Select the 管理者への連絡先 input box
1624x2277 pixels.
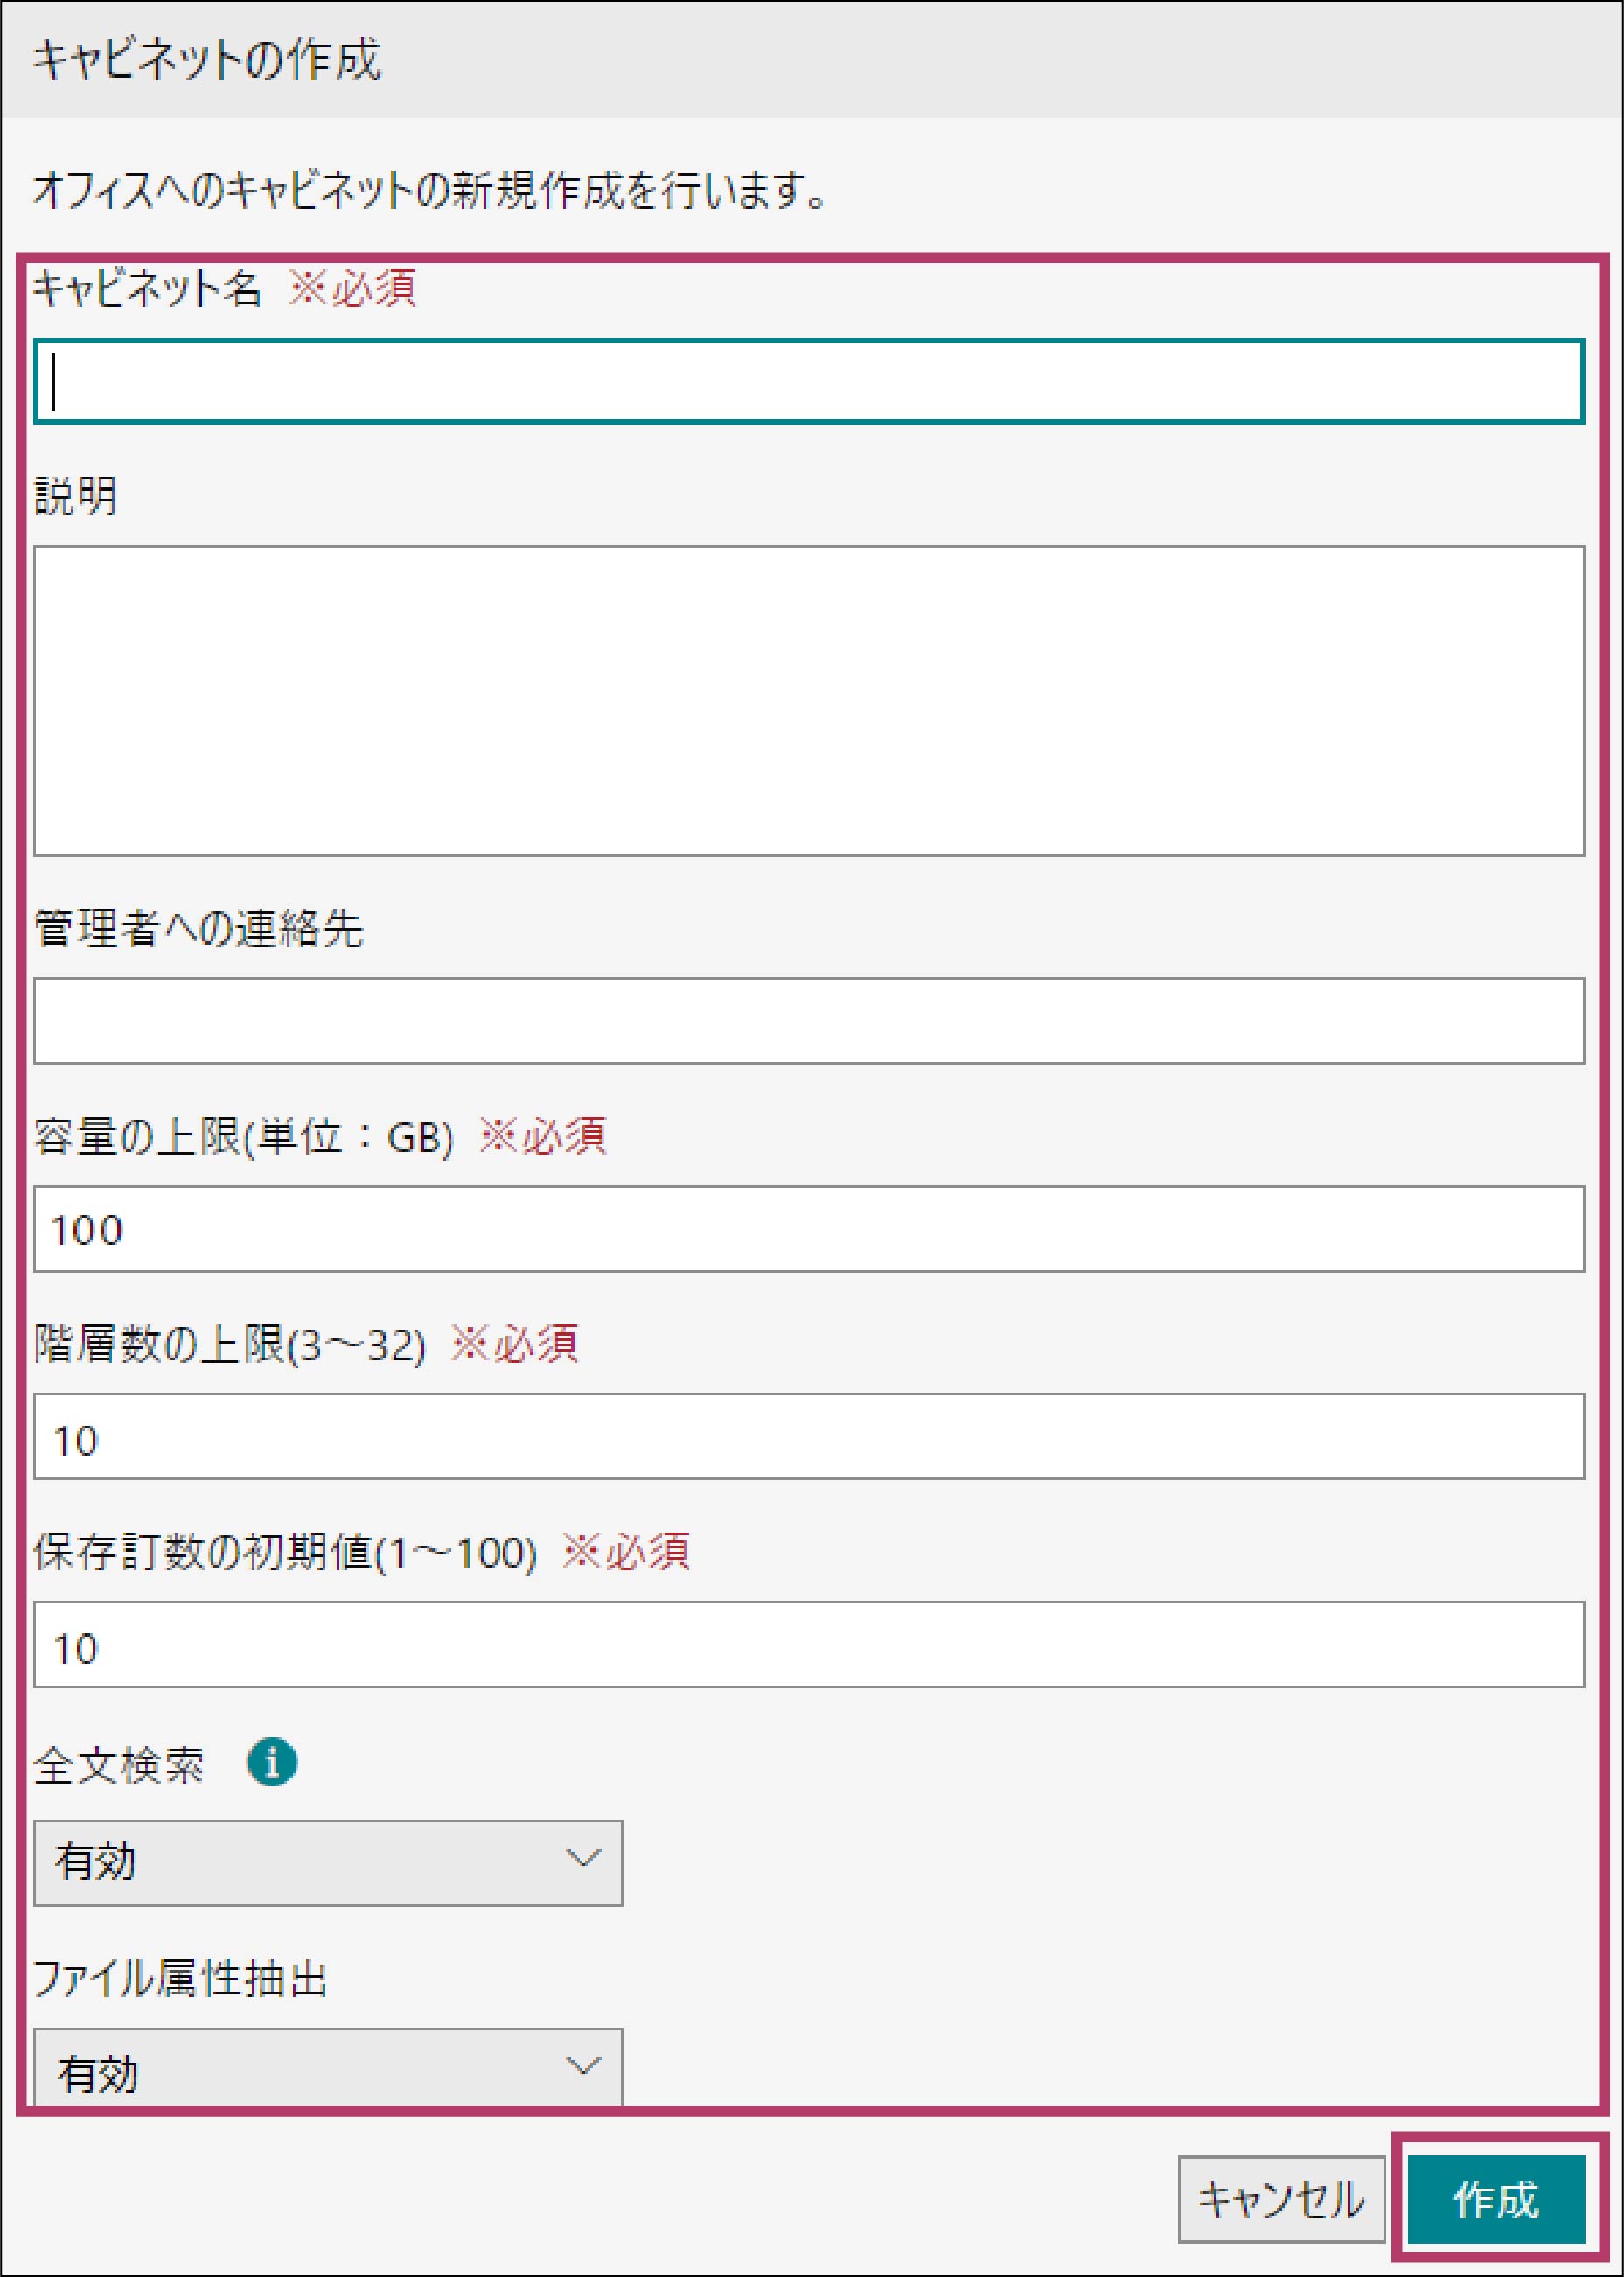pyautogui.click(x=809, y=1020)
